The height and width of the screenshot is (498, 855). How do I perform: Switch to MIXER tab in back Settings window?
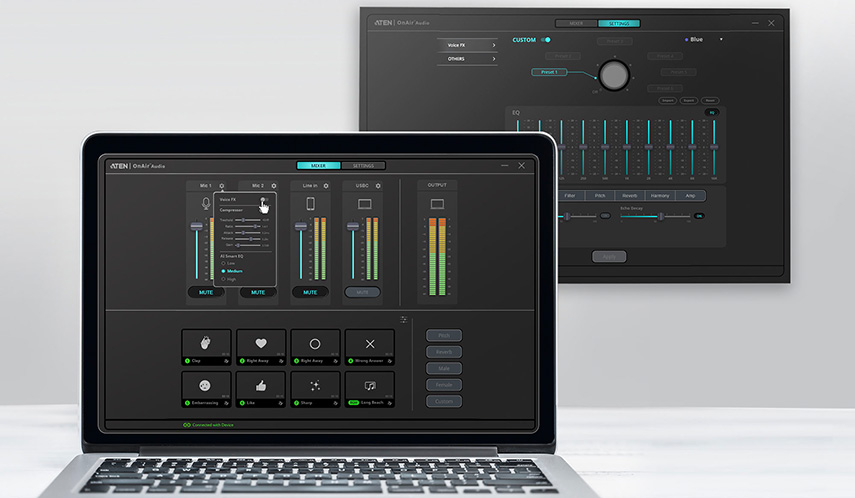576,23
